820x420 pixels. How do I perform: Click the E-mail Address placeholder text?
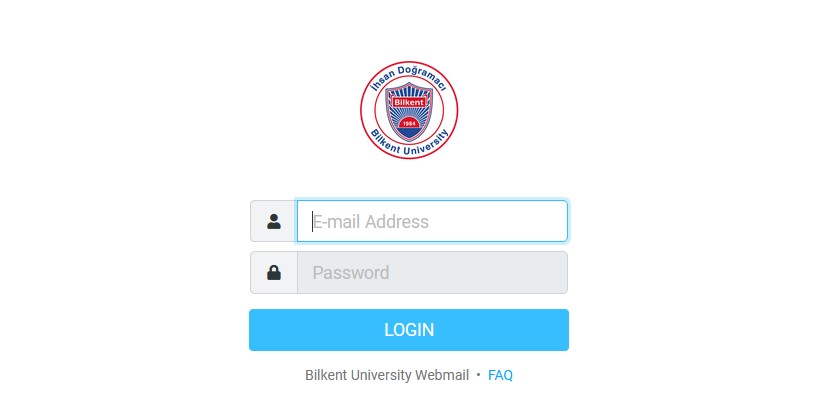[371, 222]
